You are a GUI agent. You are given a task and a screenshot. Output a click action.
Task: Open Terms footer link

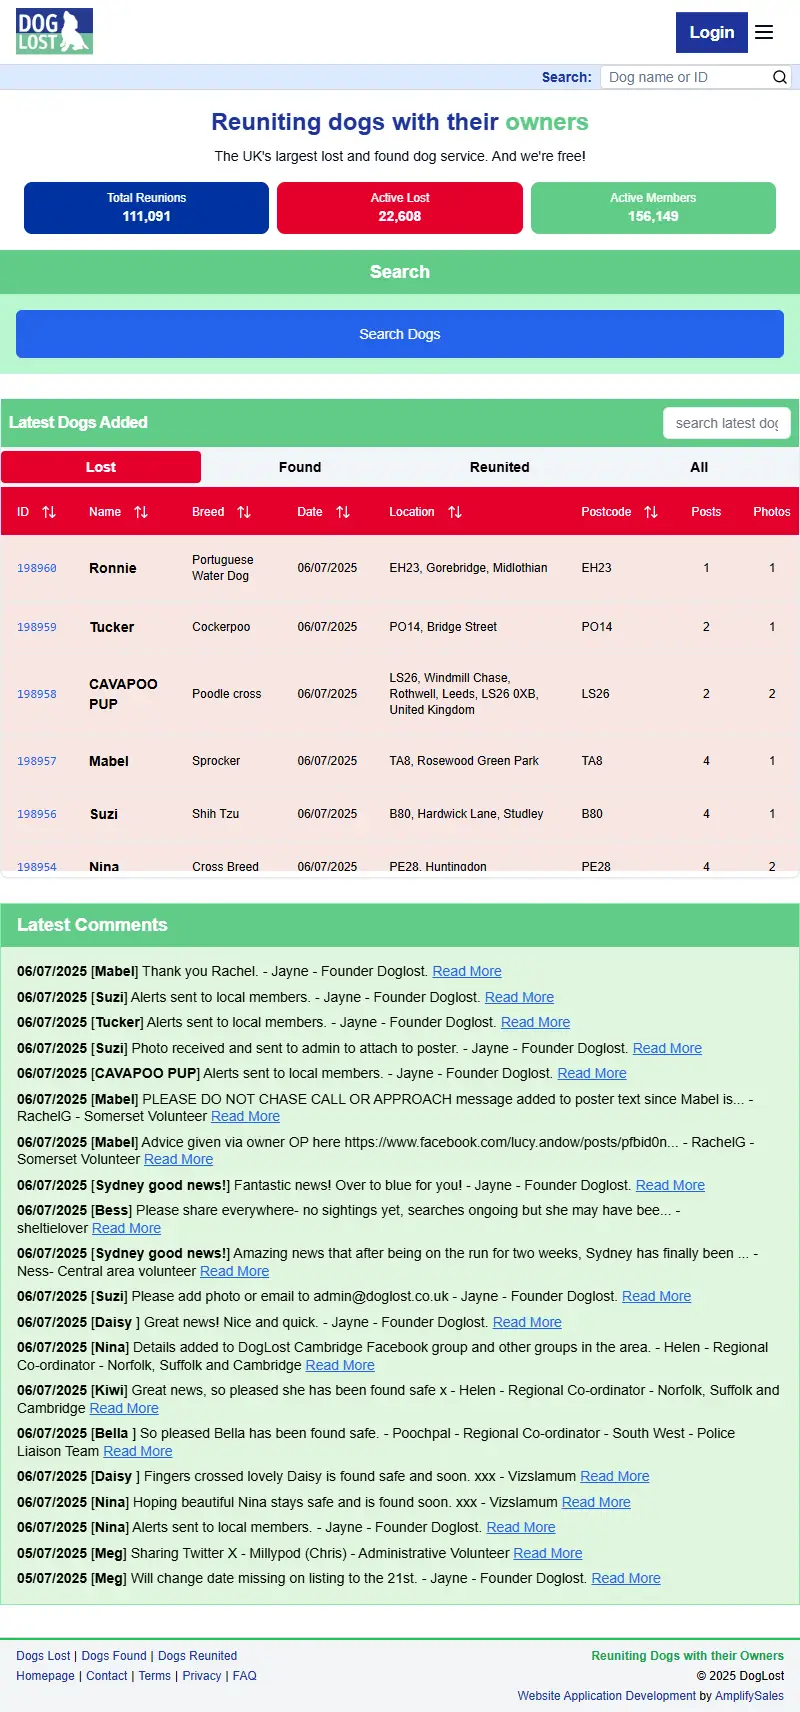(155, 1676)
